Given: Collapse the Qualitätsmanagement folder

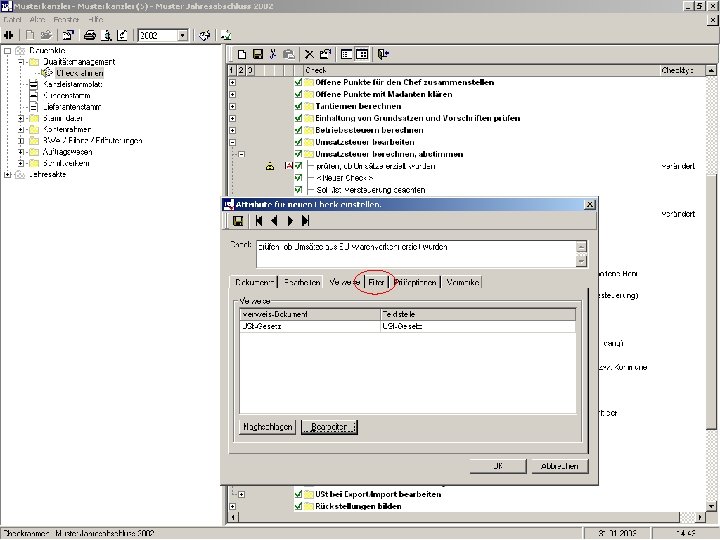Looking at the screenshot, I should (x=21, y=62).
